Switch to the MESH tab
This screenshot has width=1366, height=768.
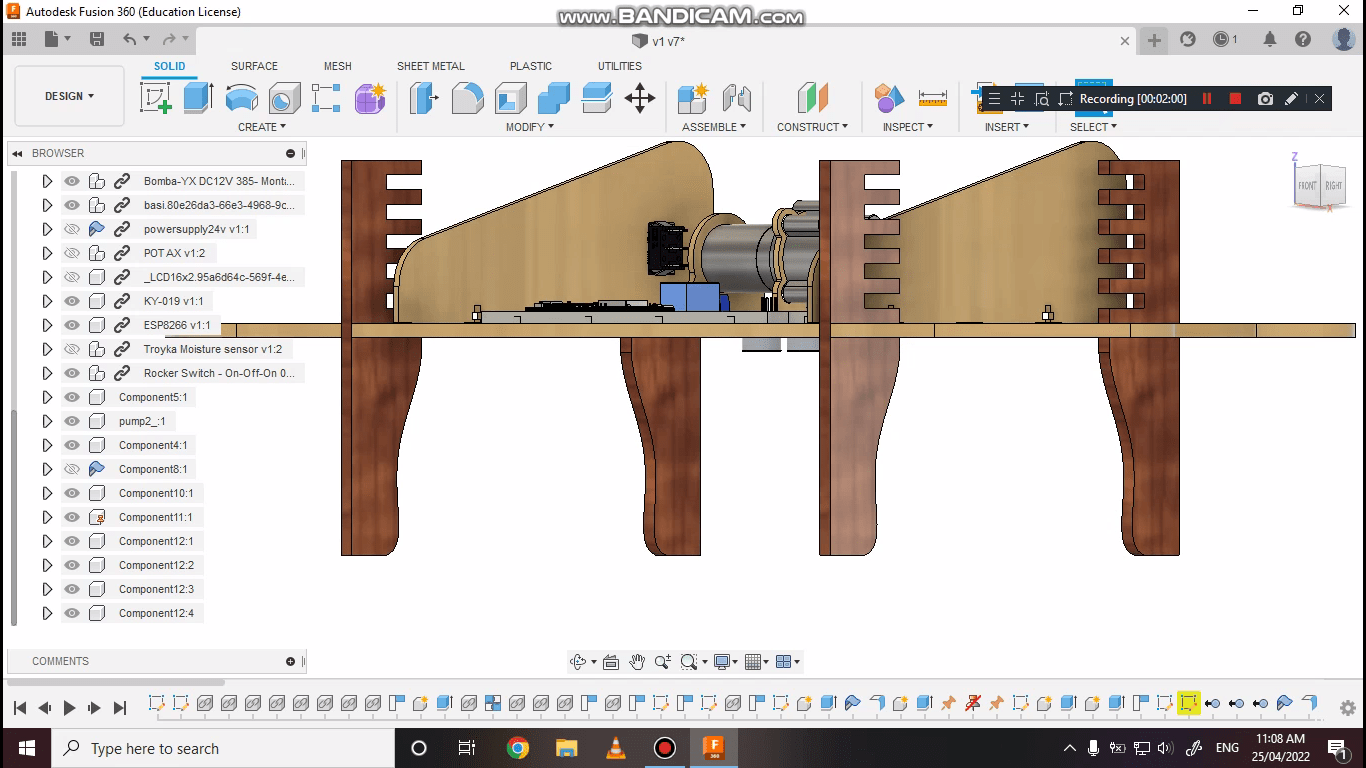tap(337, 66)
